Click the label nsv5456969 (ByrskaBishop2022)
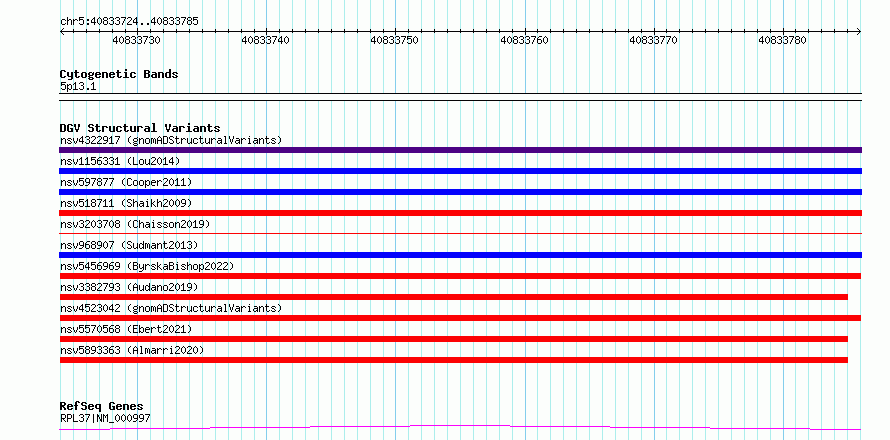 (147, 266)
